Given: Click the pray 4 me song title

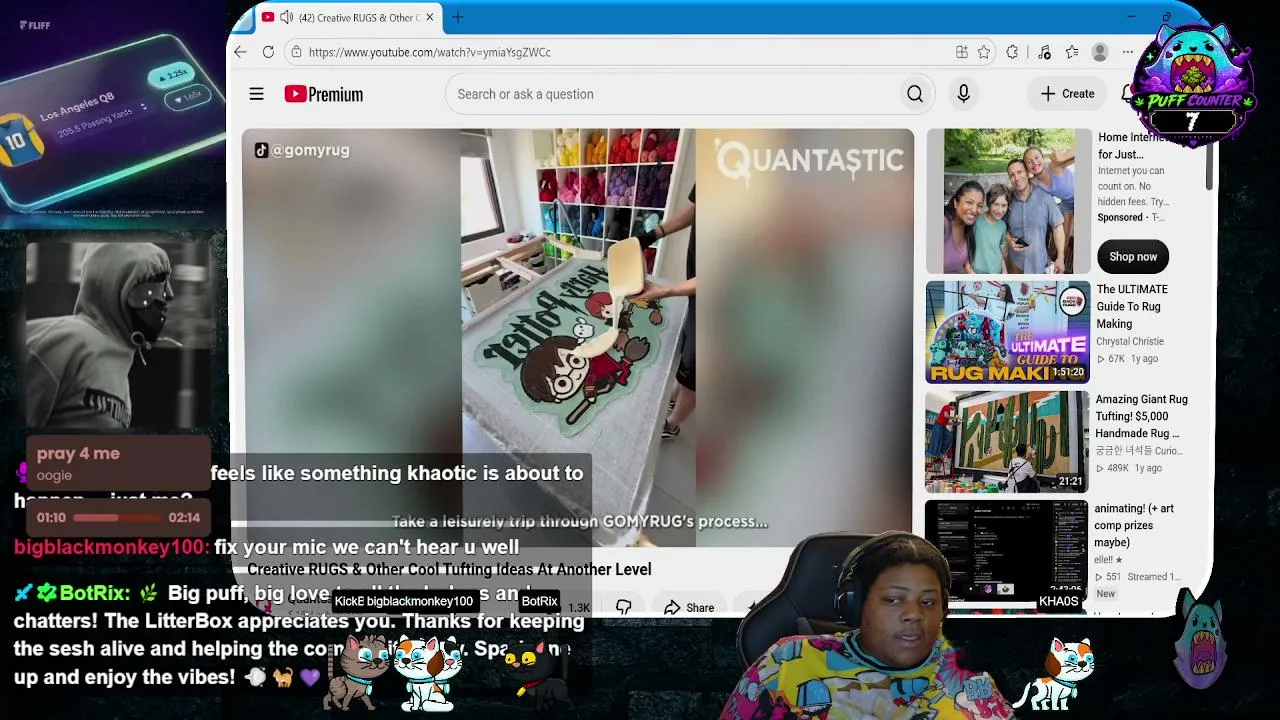Looking at the screenshot, I should point(78,453).
